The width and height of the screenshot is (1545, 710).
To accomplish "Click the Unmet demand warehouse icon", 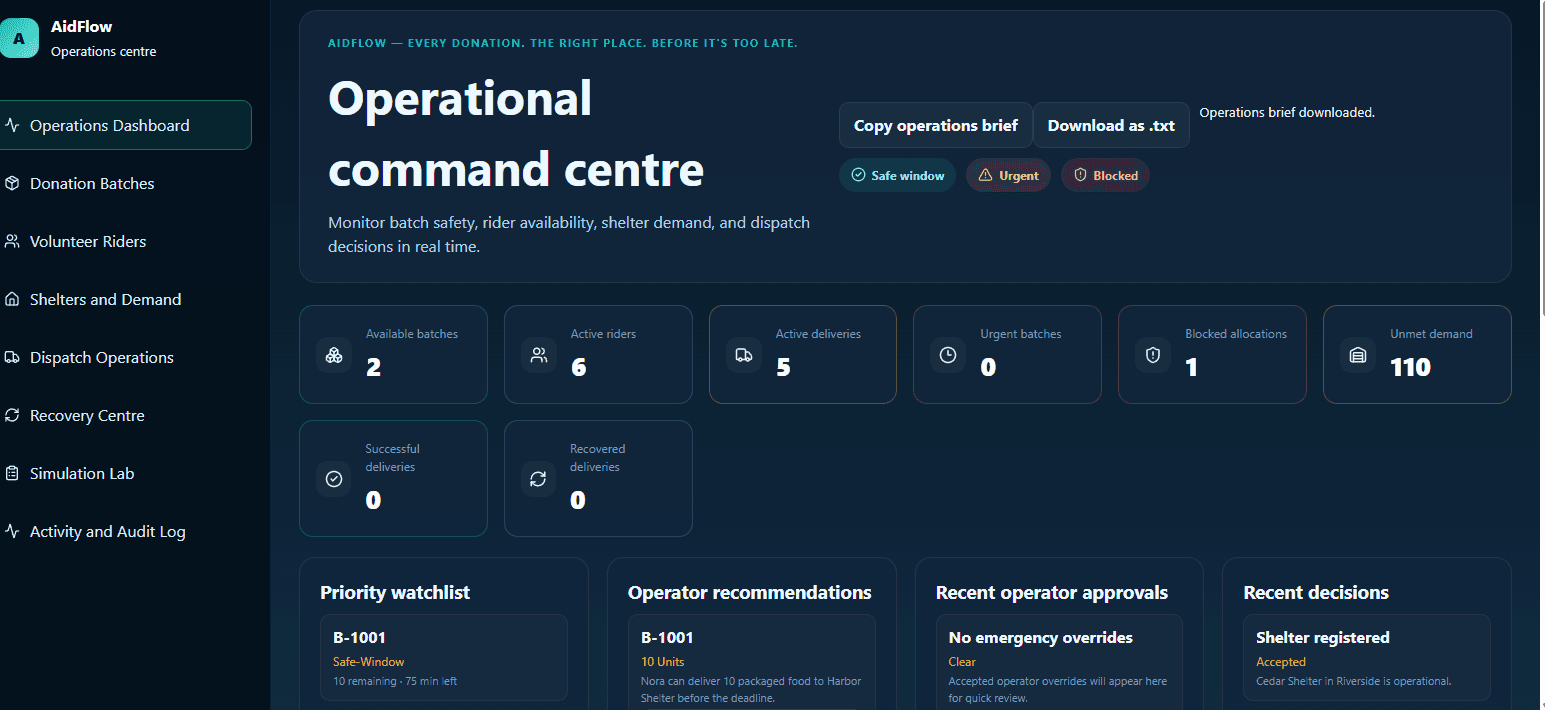I will (1358, 355).
